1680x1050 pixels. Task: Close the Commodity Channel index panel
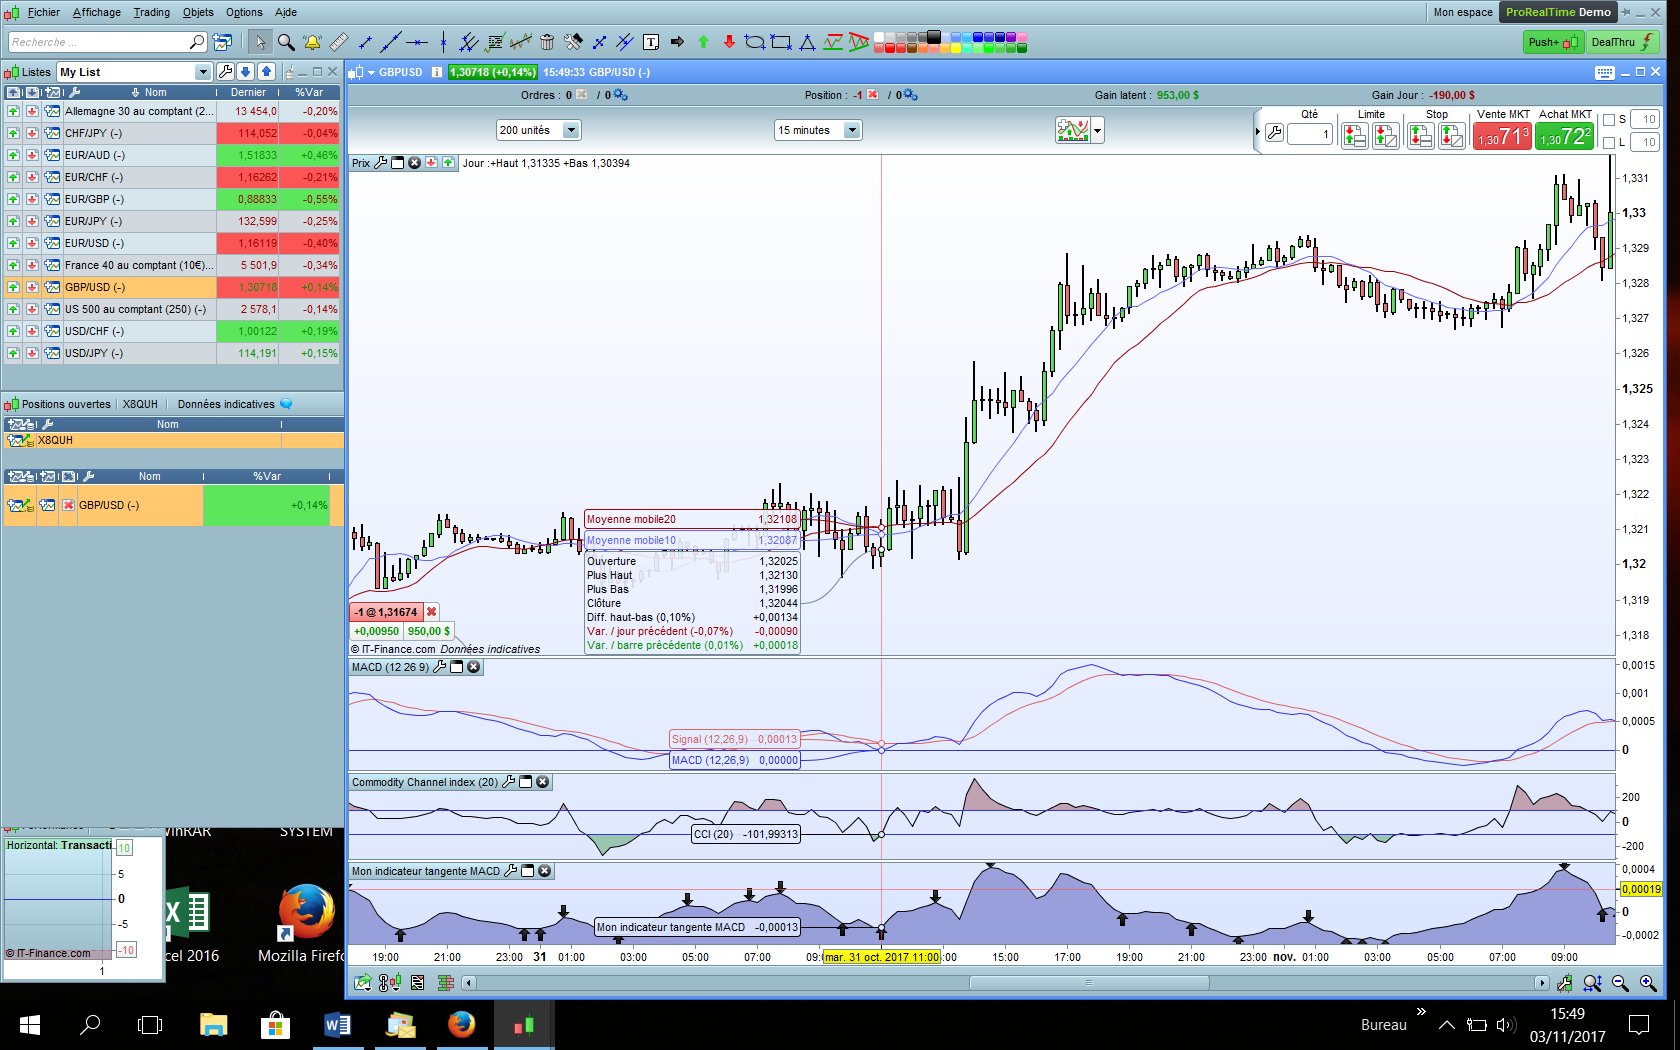click(x=542, y=782)
